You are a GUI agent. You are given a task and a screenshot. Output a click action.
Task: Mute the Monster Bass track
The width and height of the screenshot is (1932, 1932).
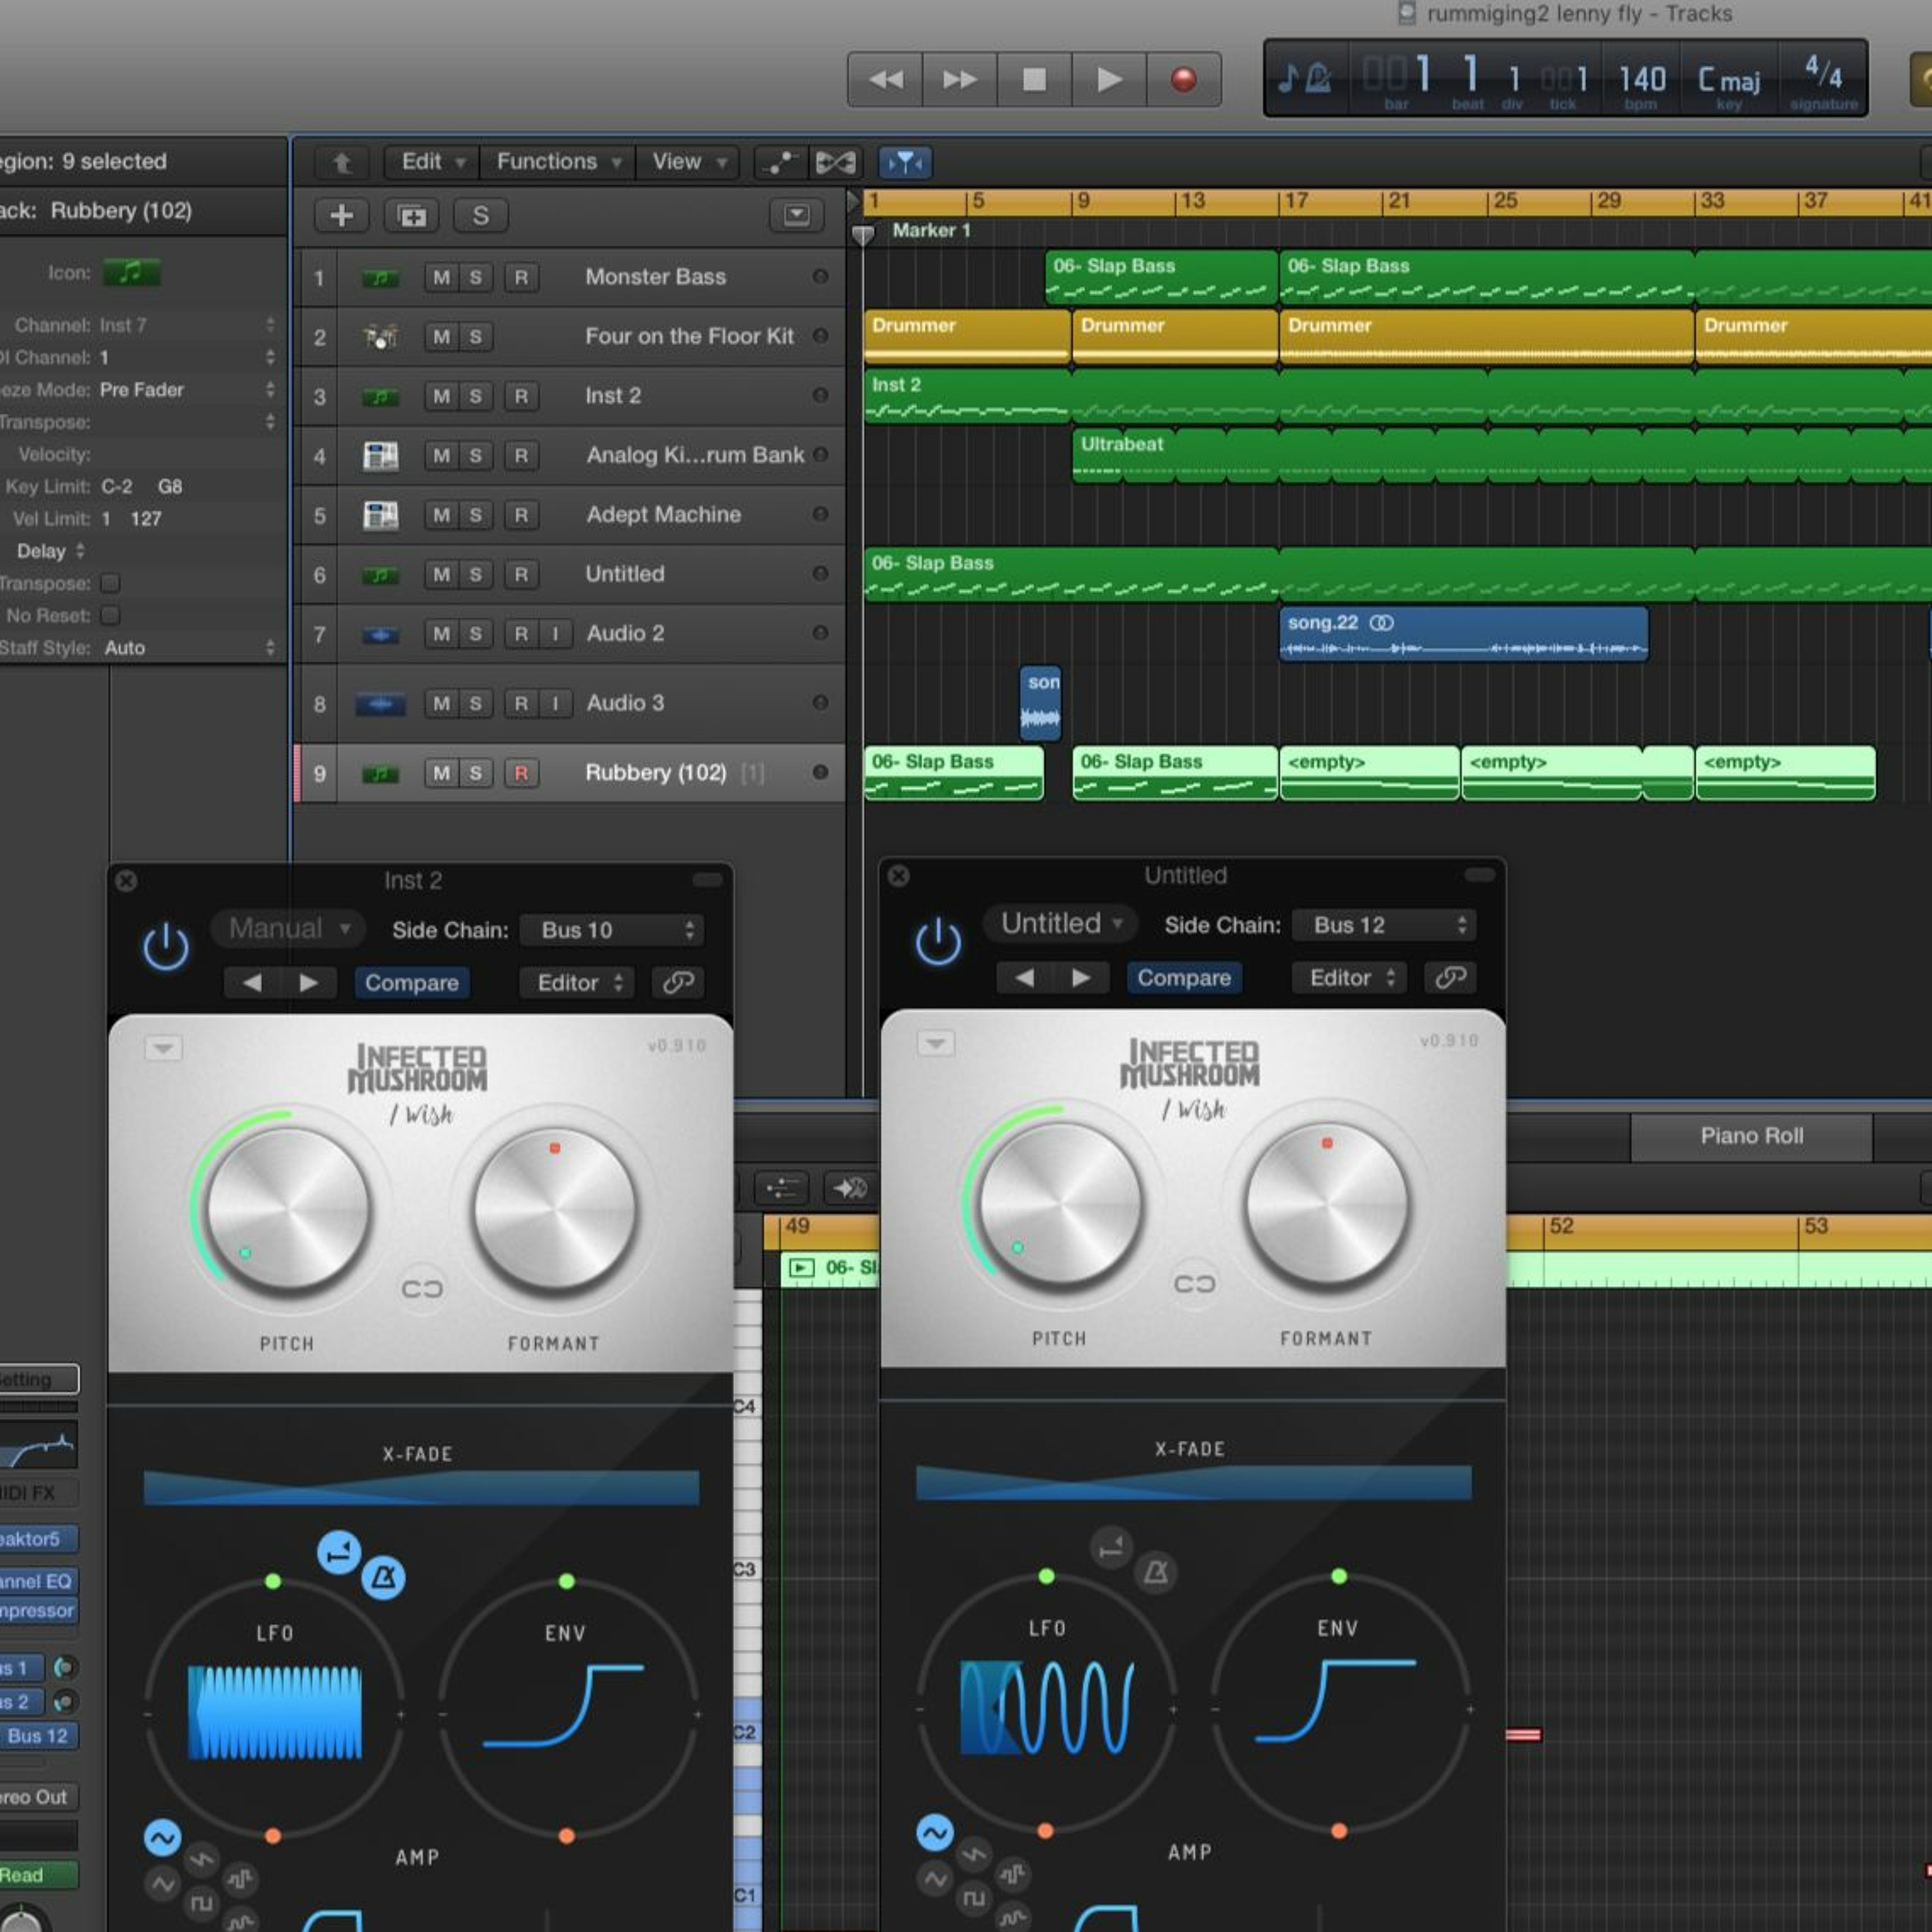click(x=441, y=277)
